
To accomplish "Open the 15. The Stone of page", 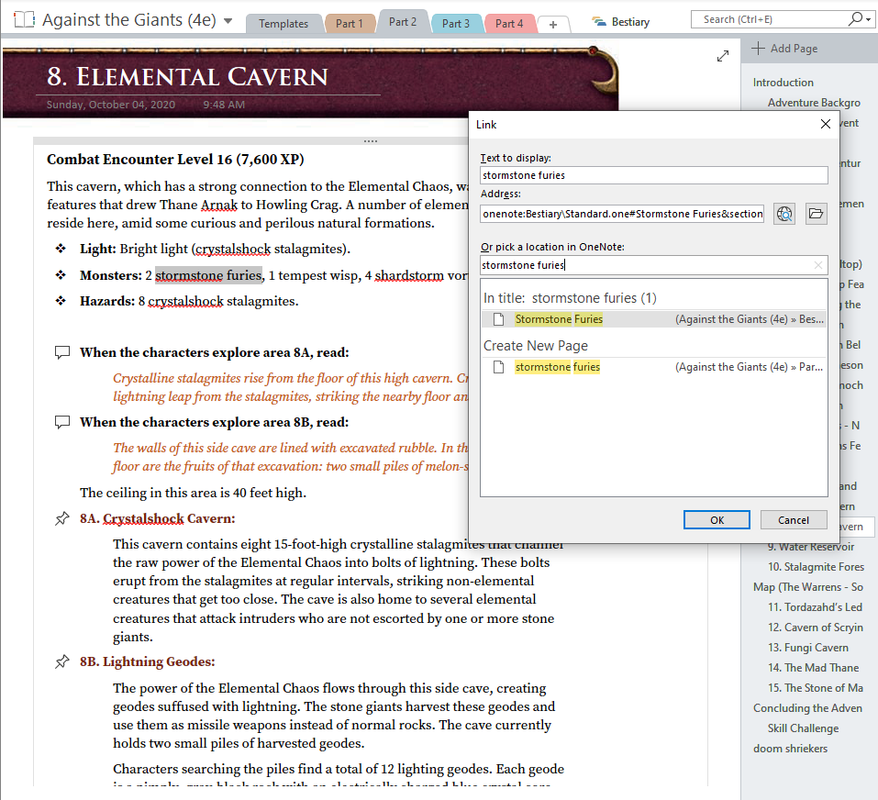I will click(815, 687).
